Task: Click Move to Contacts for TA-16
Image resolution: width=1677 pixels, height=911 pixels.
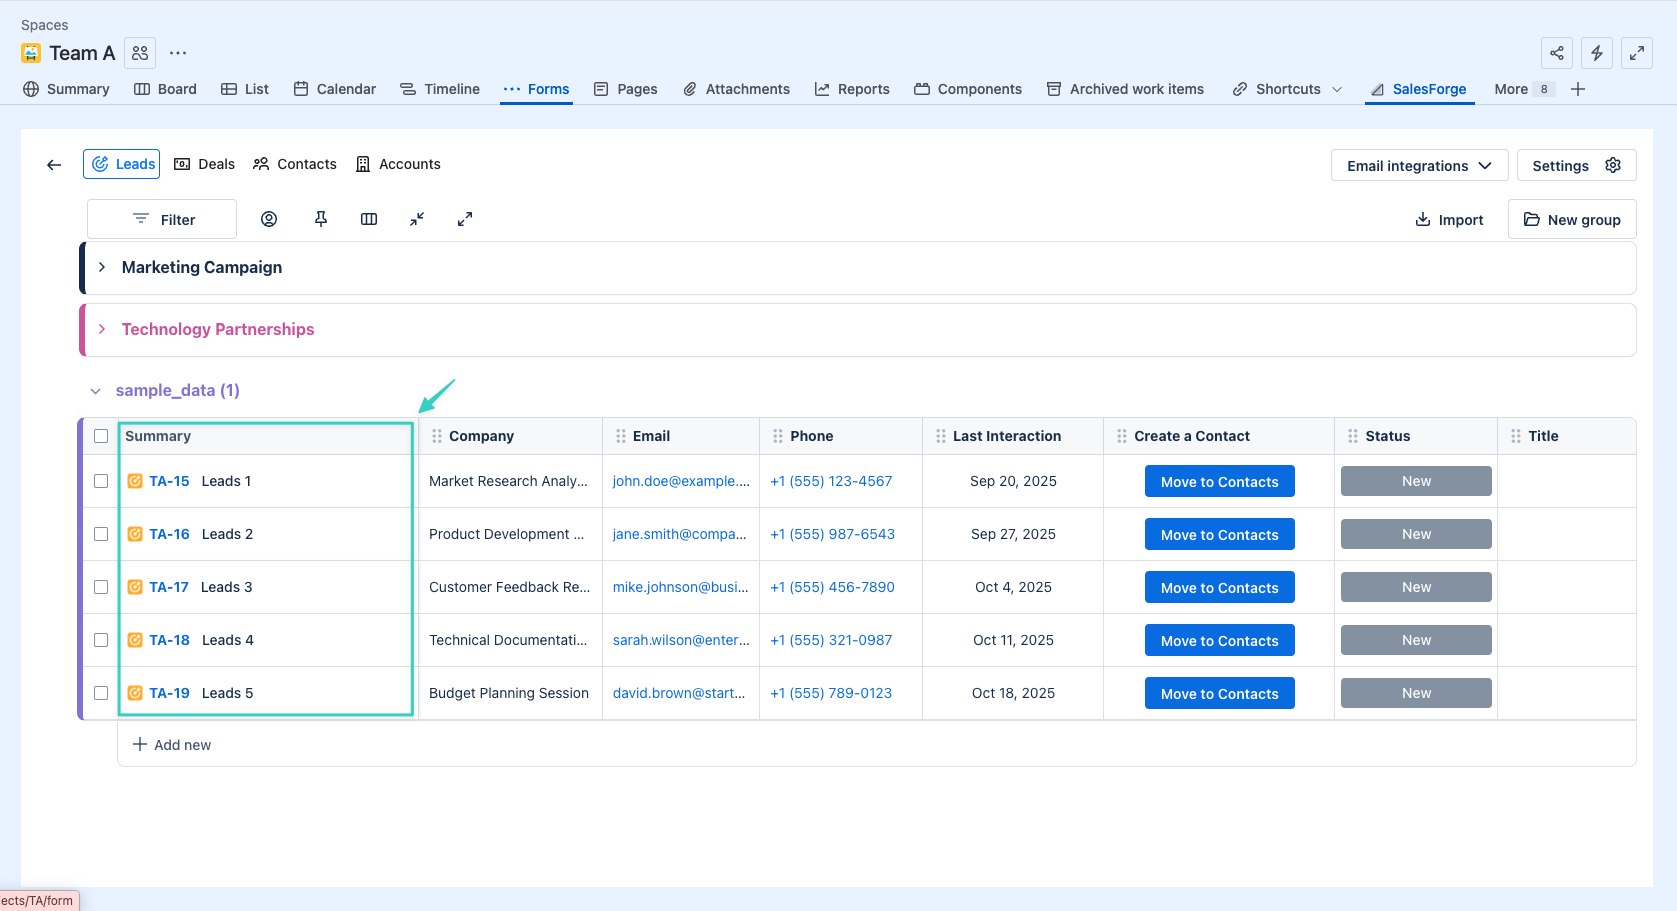Action: coord(1219,535)
